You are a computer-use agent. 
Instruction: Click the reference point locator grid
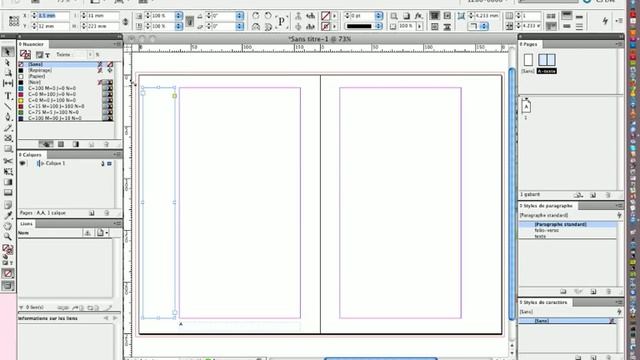tap(13, 21)
